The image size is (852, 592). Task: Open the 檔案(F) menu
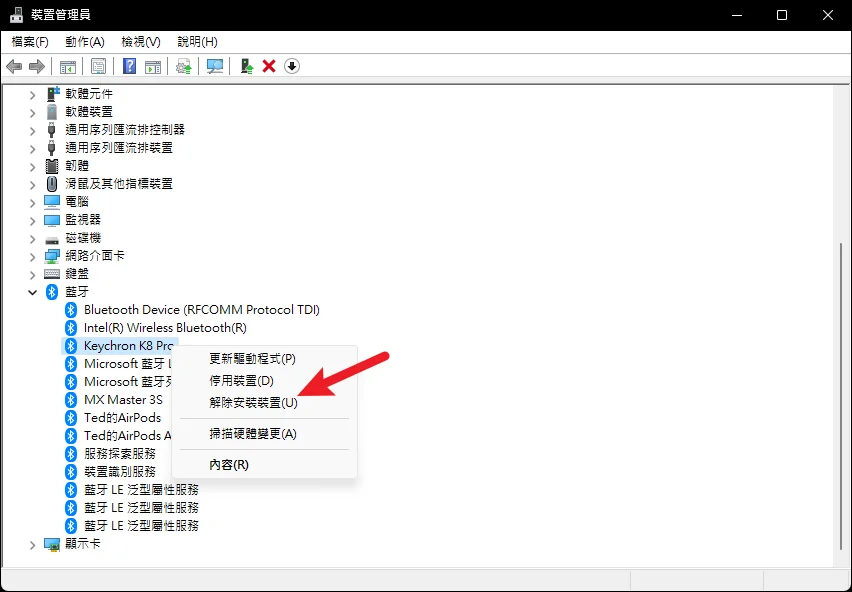point(30,42)
